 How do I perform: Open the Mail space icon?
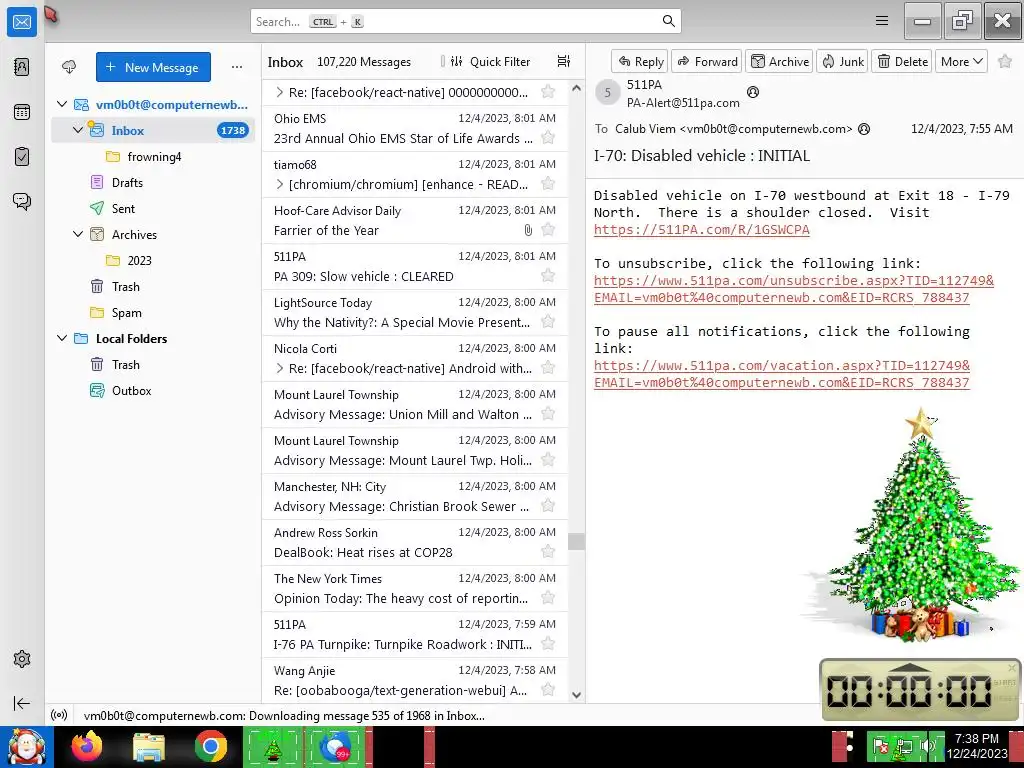[22, 22]
